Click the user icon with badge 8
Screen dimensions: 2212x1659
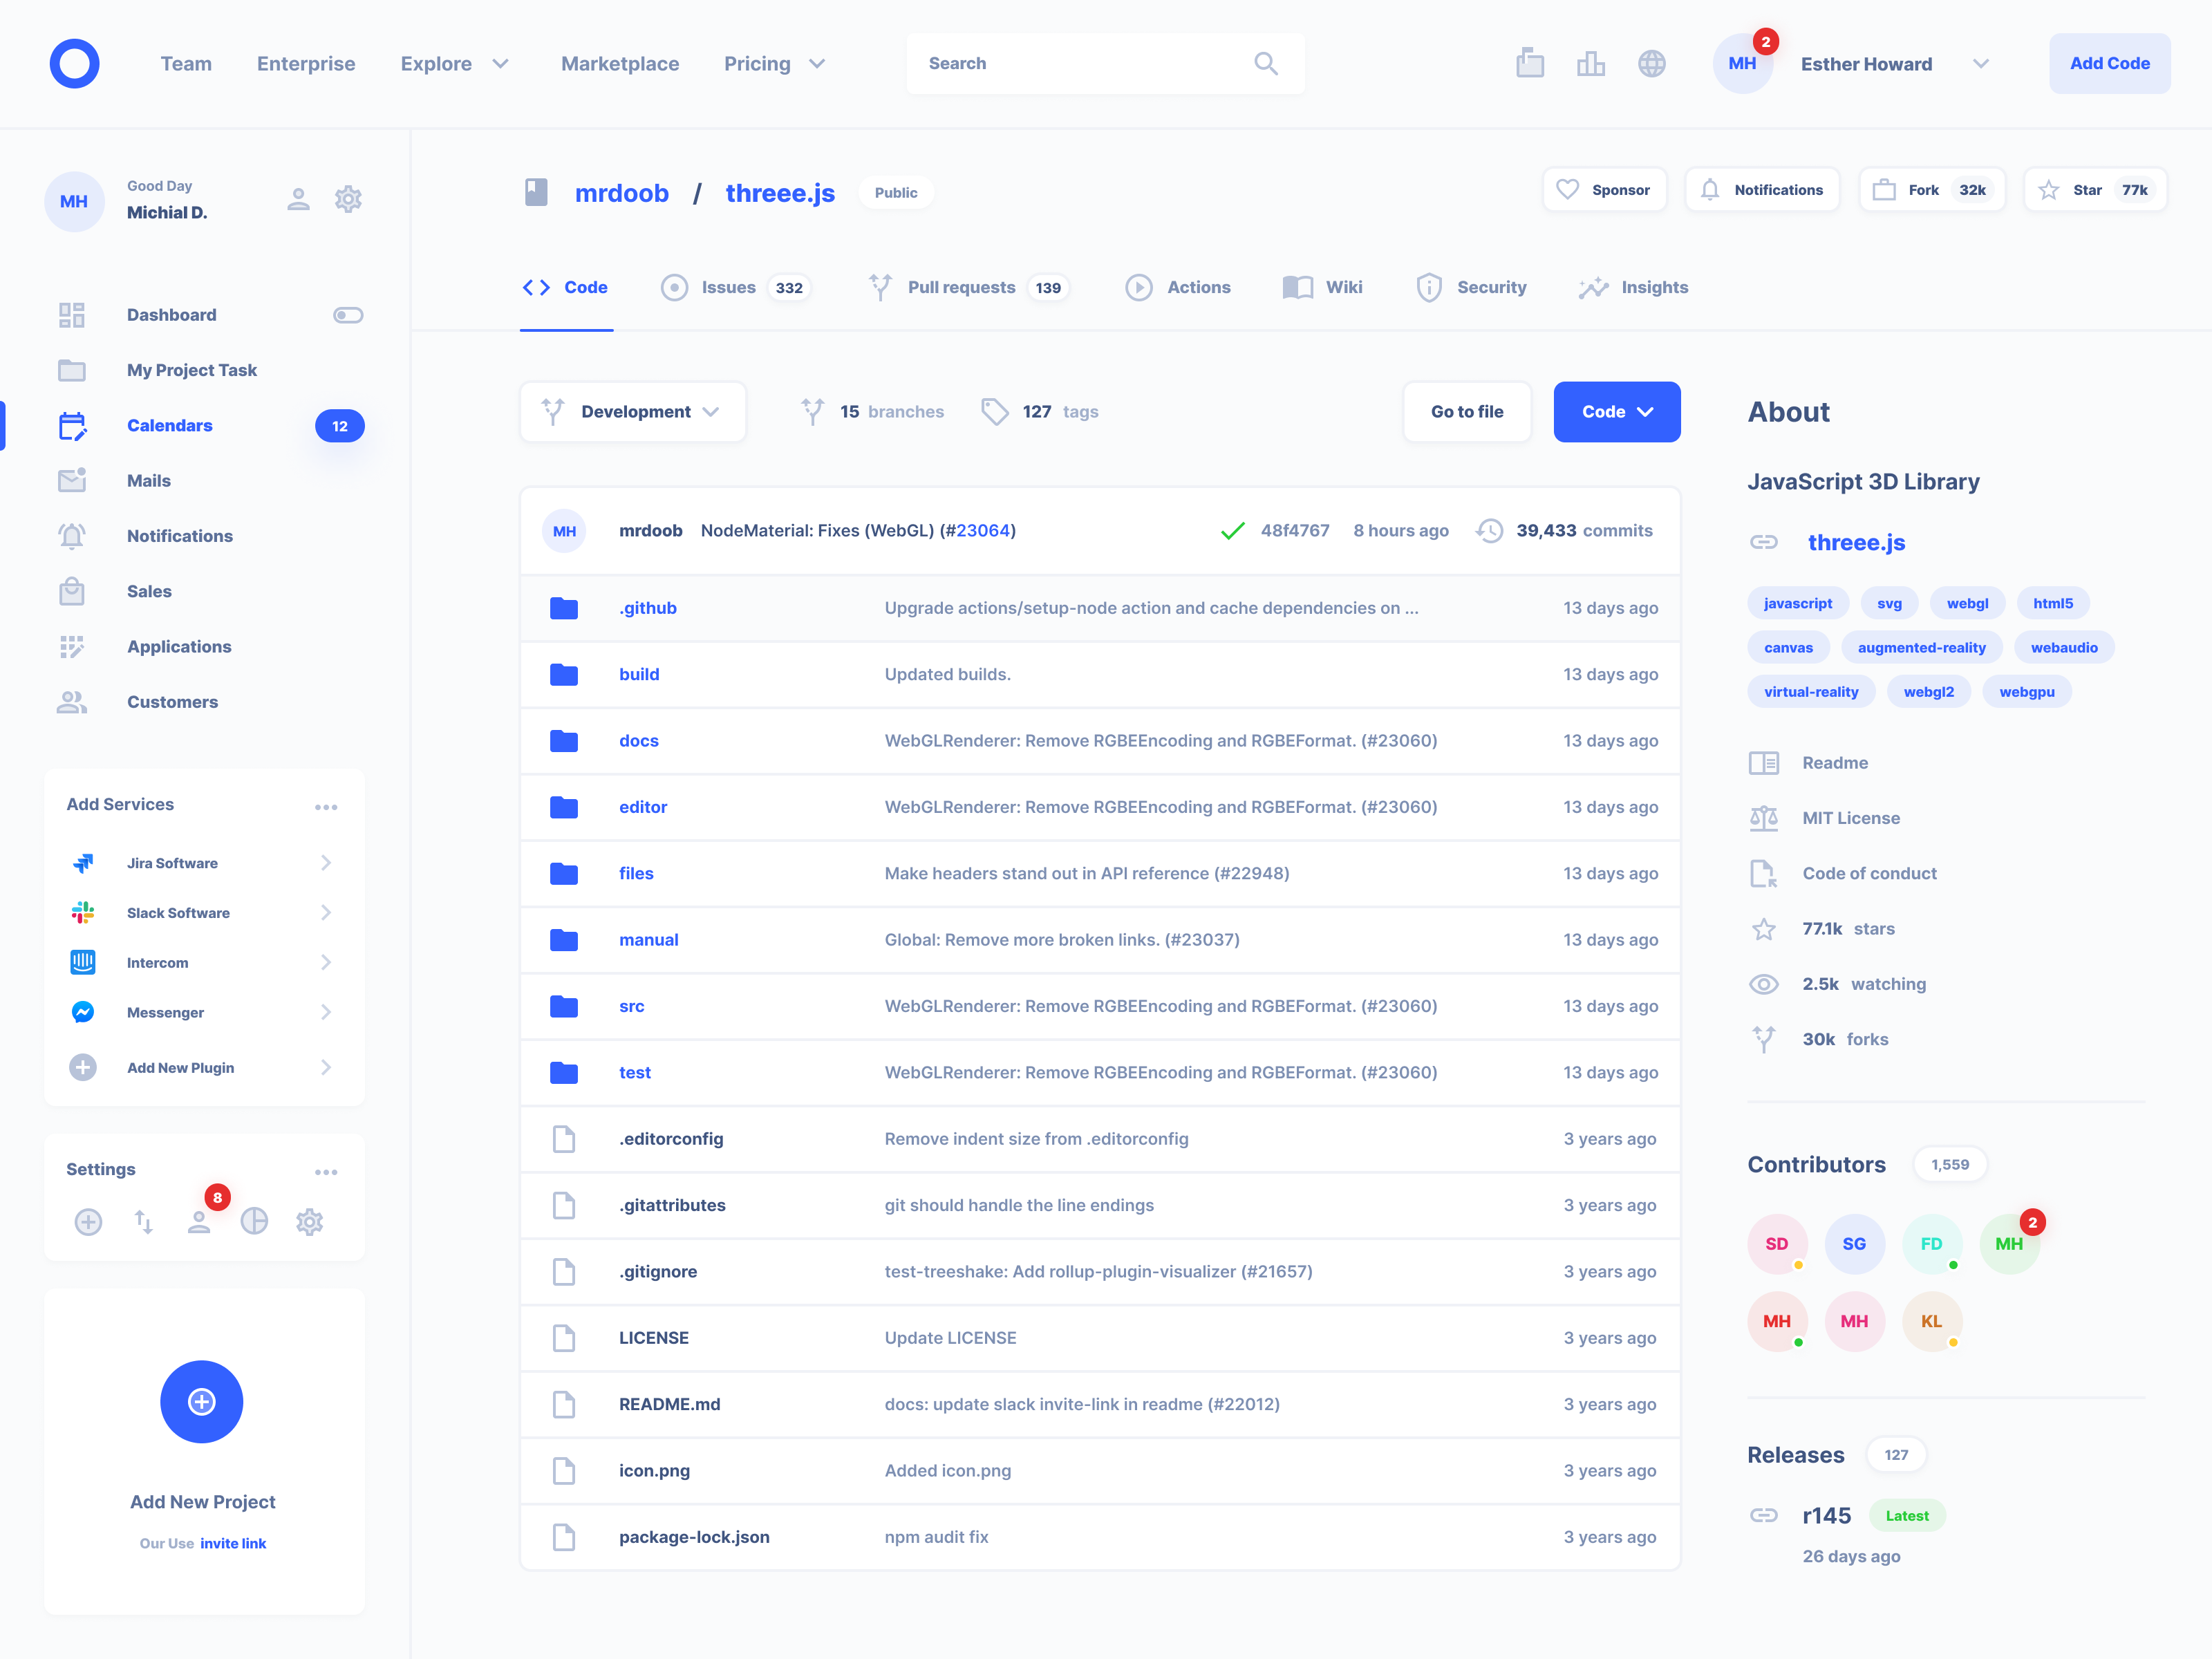click(199, 1222)
